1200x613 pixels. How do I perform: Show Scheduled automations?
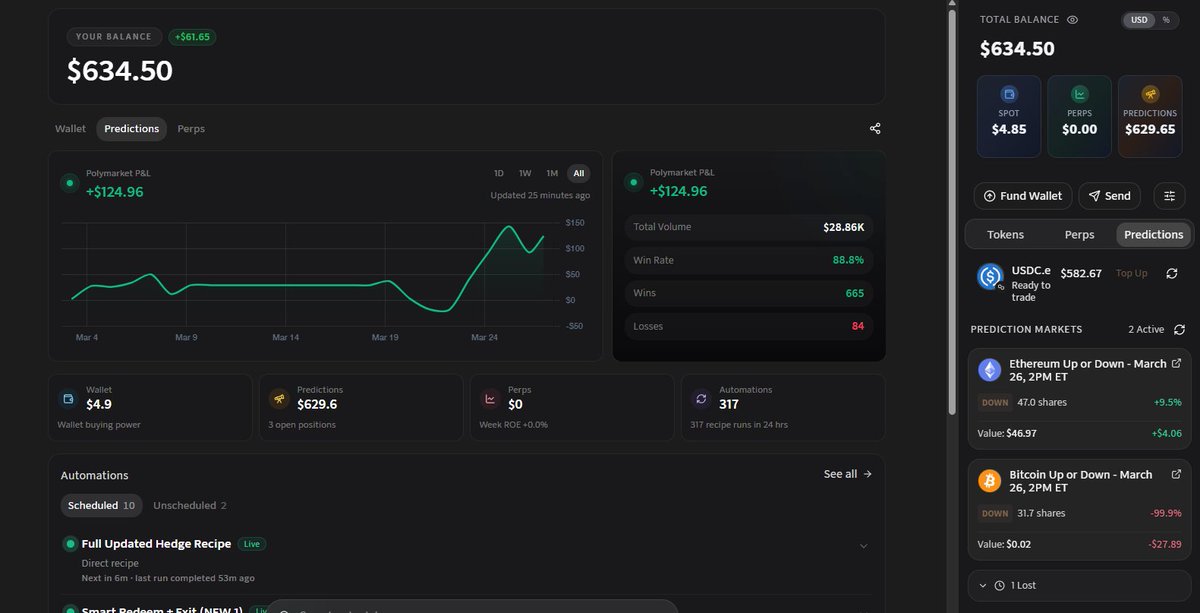pos(101,506)
